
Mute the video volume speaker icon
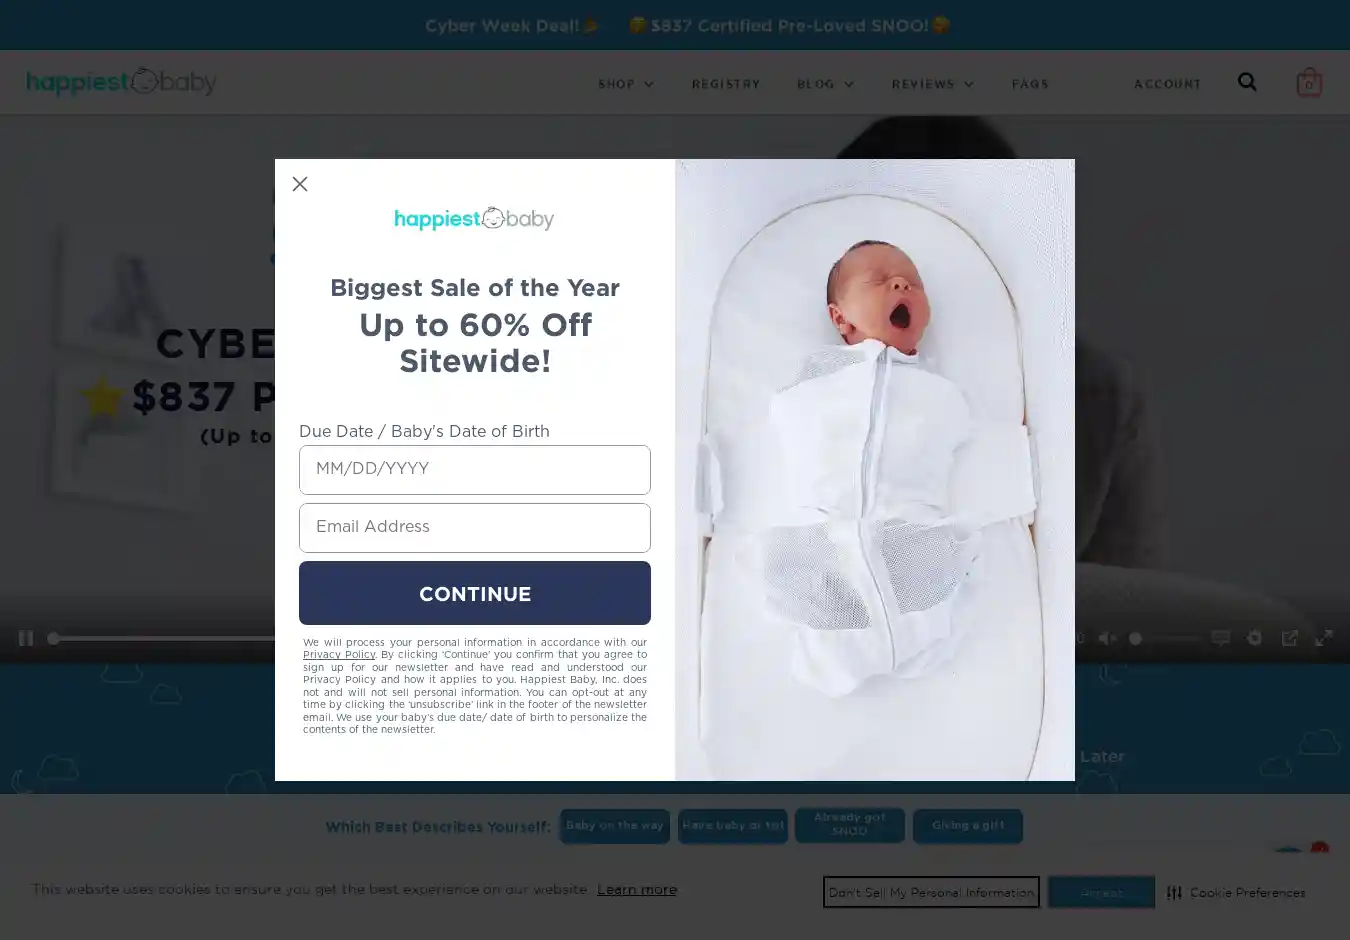pos(1108,638)
